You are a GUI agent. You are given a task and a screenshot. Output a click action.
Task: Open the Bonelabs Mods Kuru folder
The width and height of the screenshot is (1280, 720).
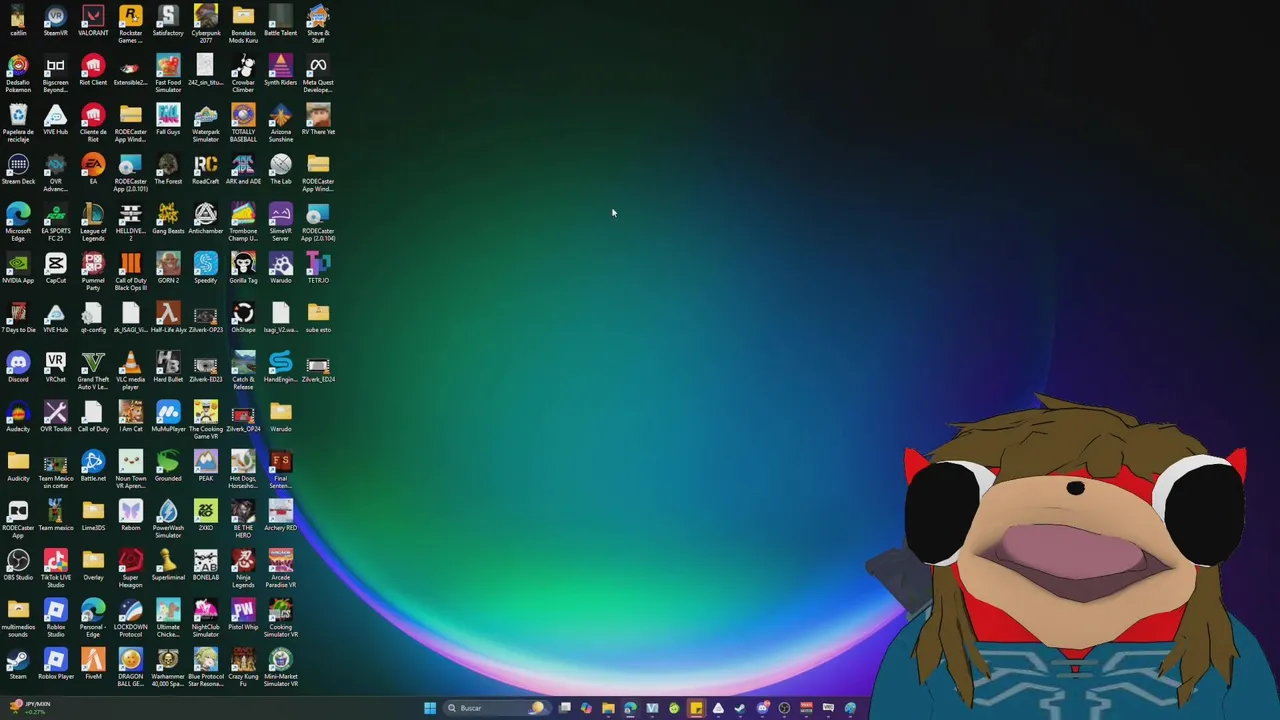click(243, 24)
